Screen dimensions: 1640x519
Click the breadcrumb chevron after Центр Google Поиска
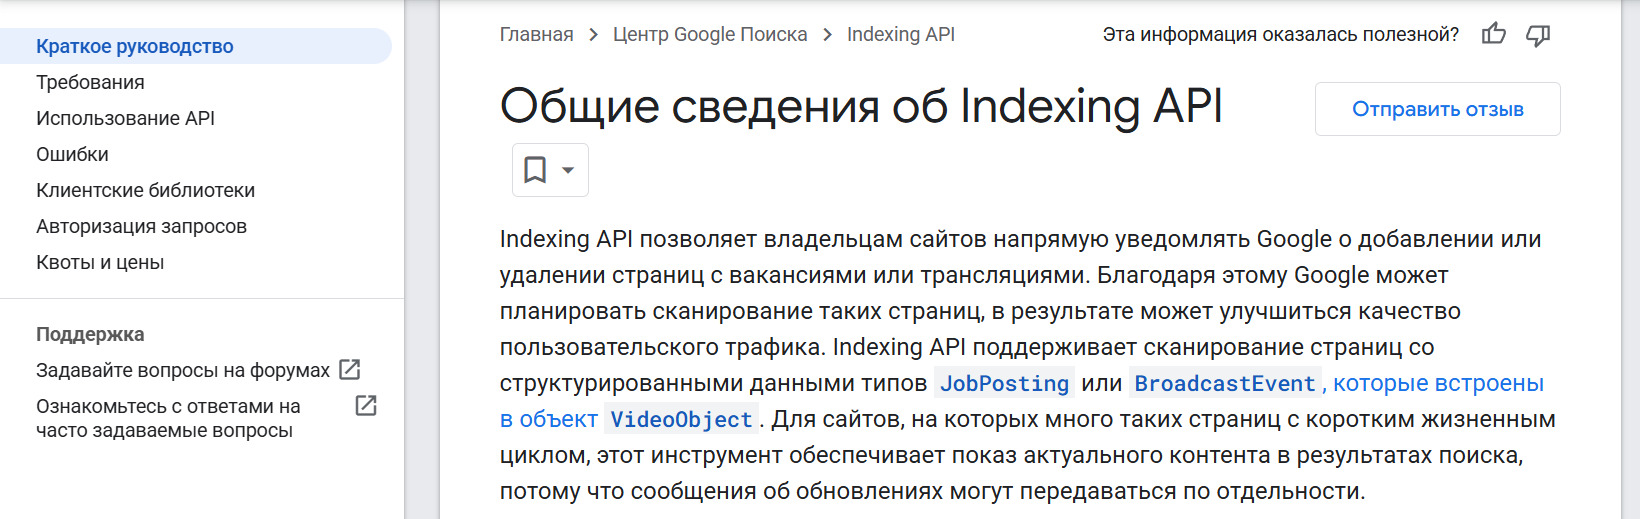[x=827, y=35]
